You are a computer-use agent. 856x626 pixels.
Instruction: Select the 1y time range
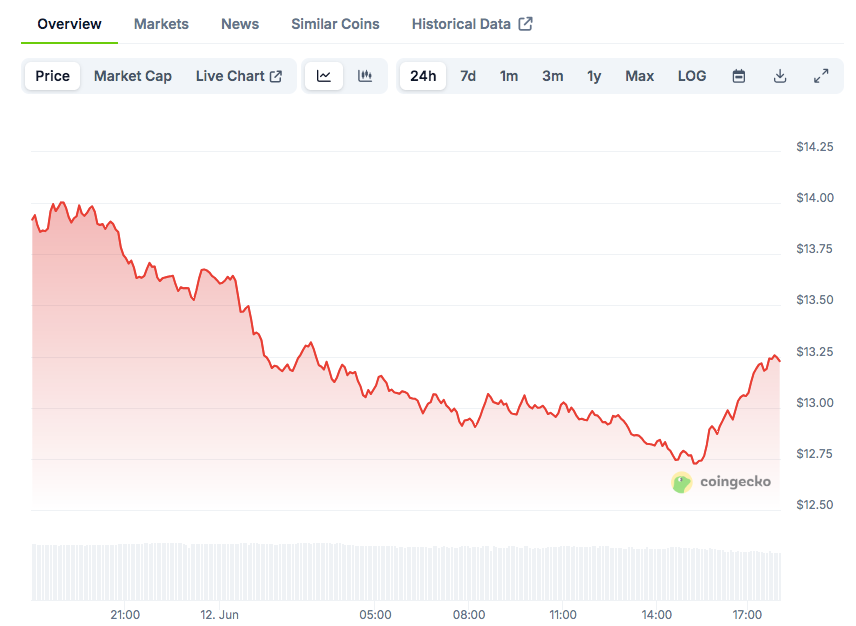click(594, 76)
